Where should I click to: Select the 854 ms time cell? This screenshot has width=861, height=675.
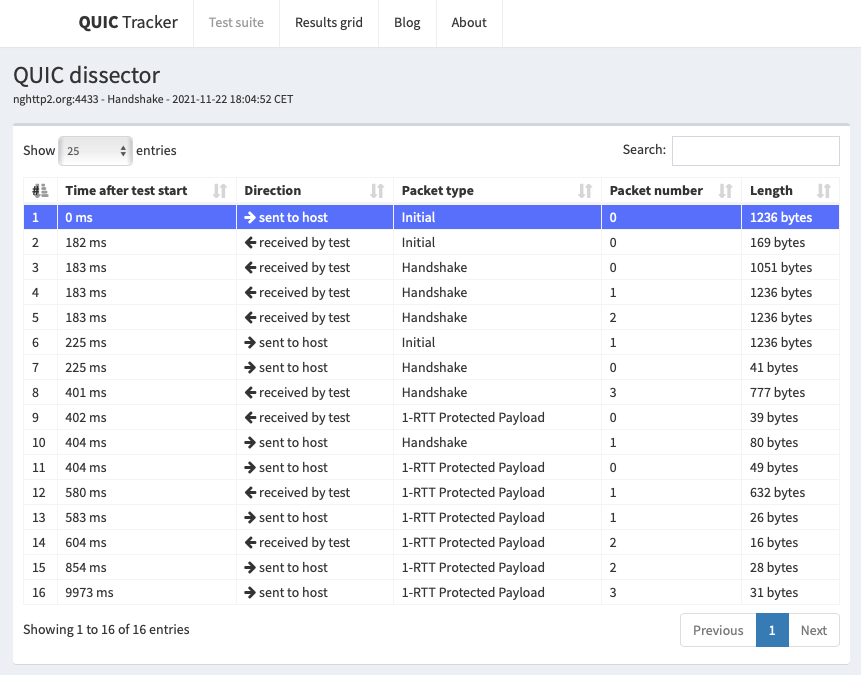click(x=147, y=567)
